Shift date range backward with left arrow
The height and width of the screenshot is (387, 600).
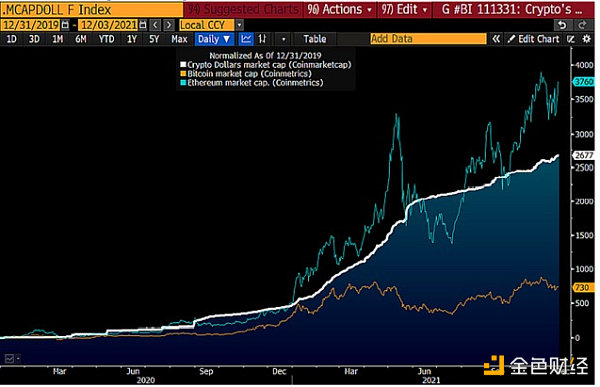click(x=155, y=25)
